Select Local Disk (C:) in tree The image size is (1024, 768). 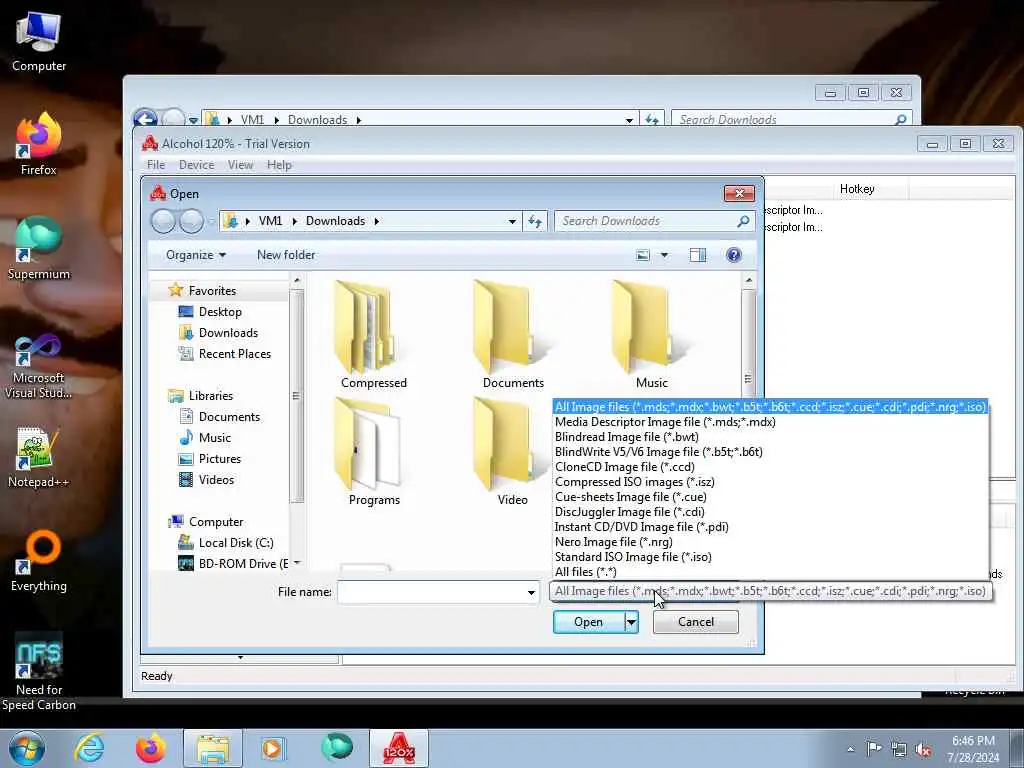[x=236, y=543]
